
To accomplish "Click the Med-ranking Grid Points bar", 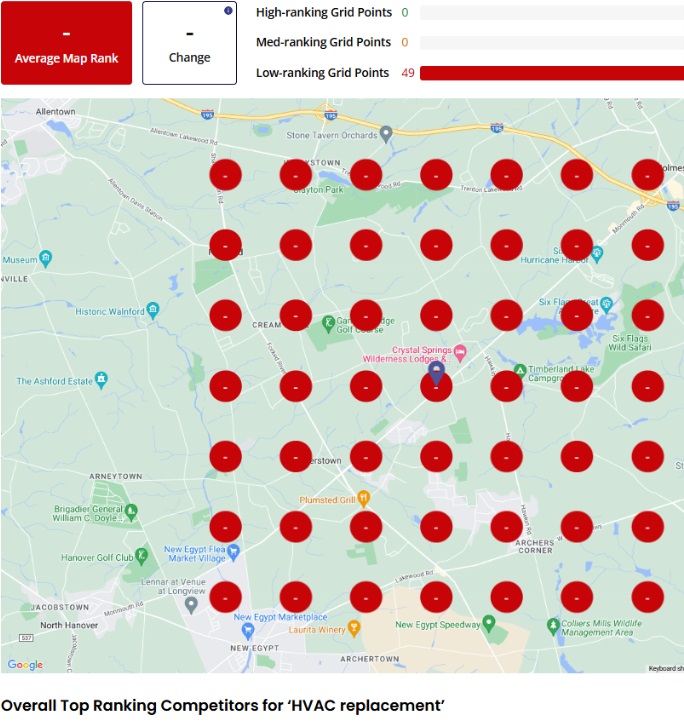I will click(x=552, y=42).
